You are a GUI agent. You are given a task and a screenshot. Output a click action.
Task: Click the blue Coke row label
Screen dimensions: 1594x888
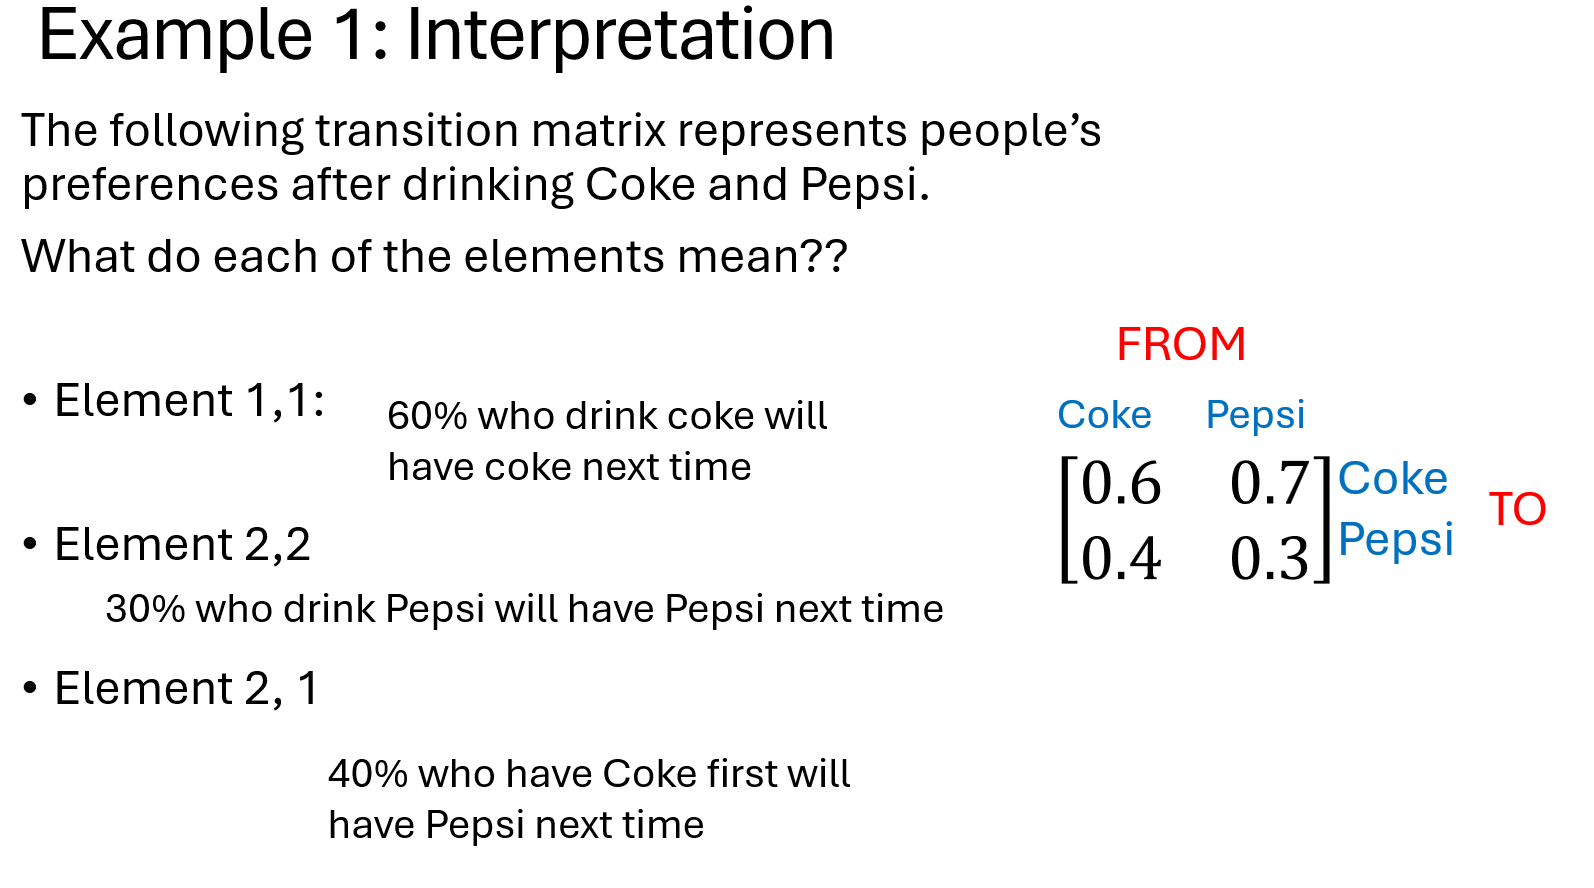[x=1393, y=478]
